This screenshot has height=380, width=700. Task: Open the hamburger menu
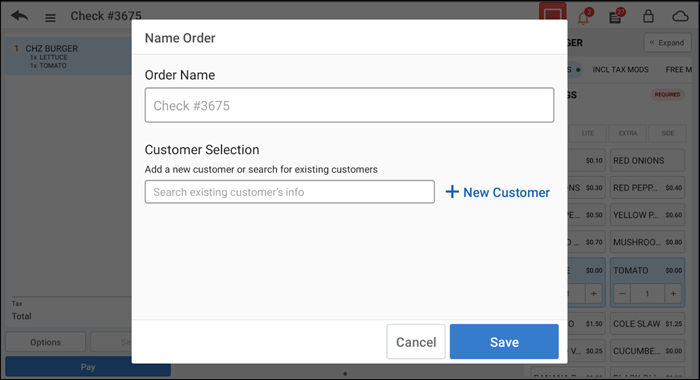pyautogui.click(x=50, y=18)
